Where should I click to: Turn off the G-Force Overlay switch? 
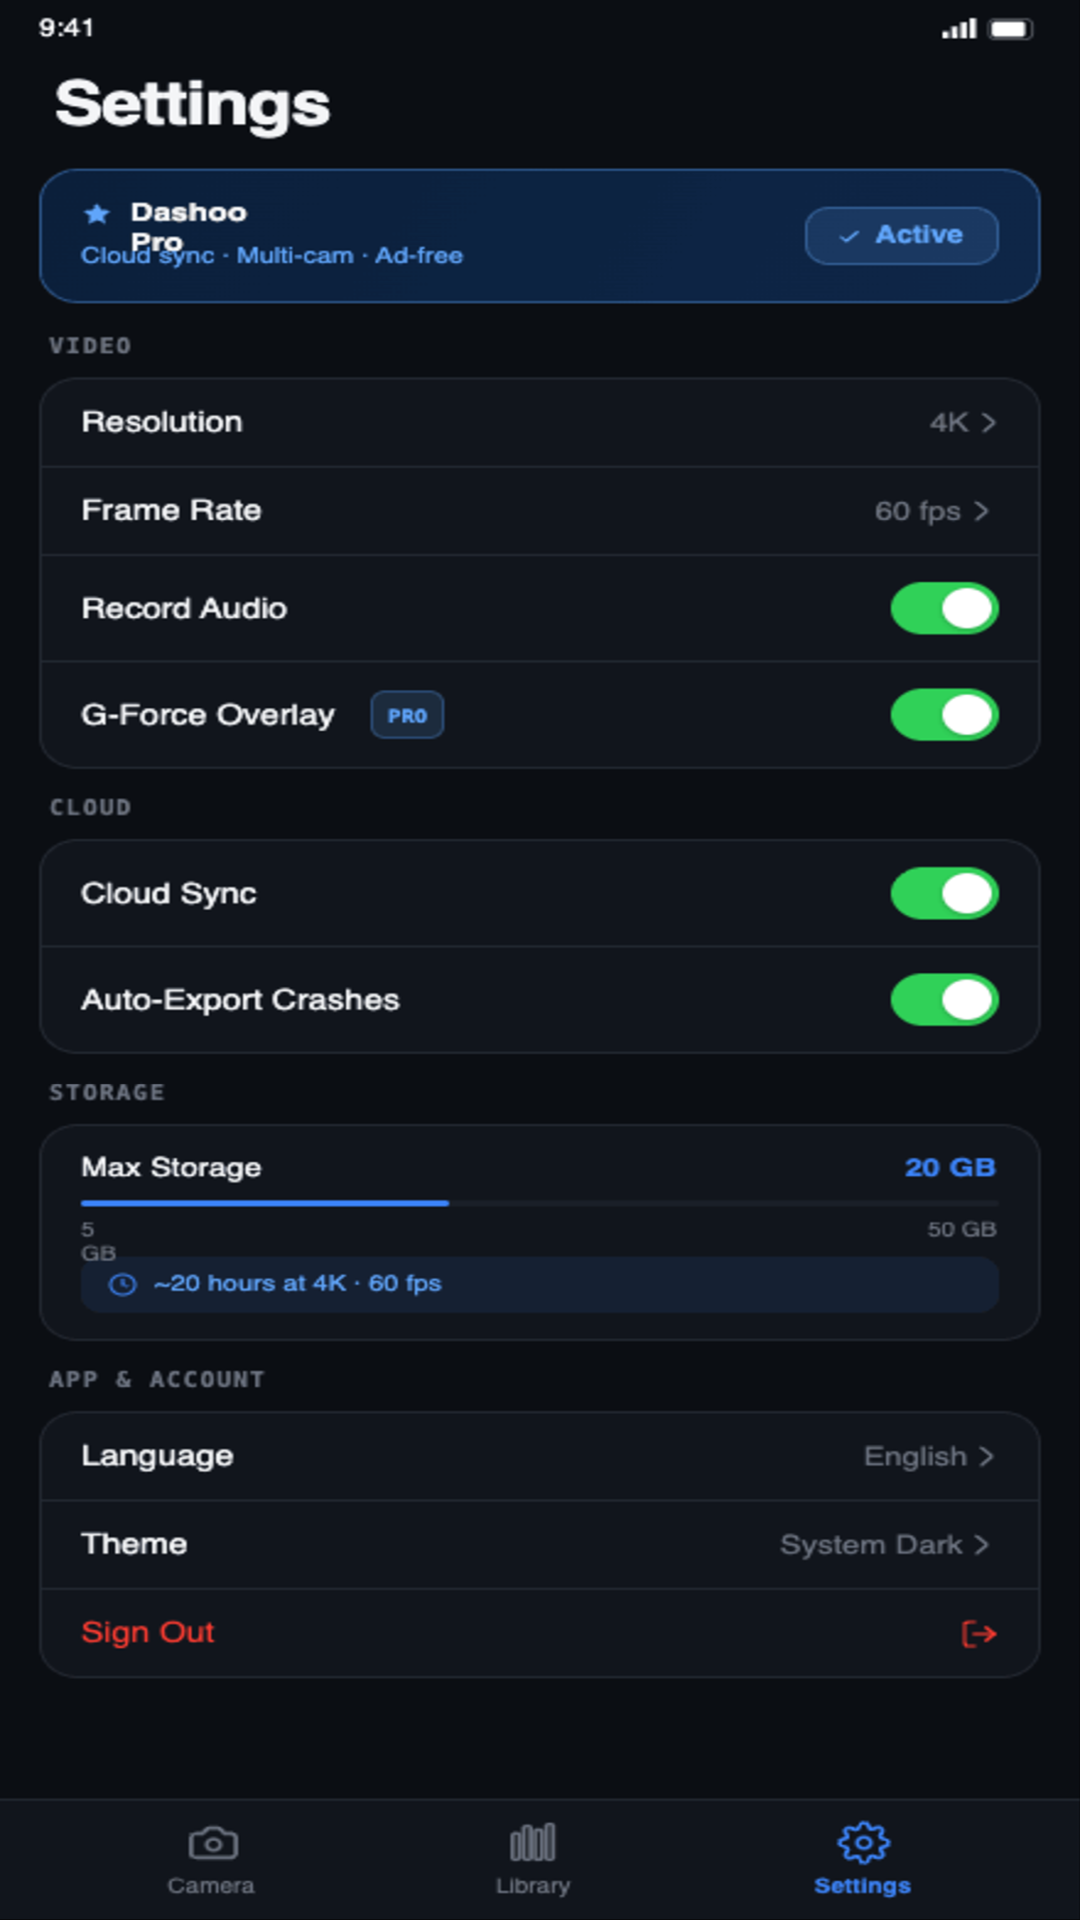click(x=944, y=715)
